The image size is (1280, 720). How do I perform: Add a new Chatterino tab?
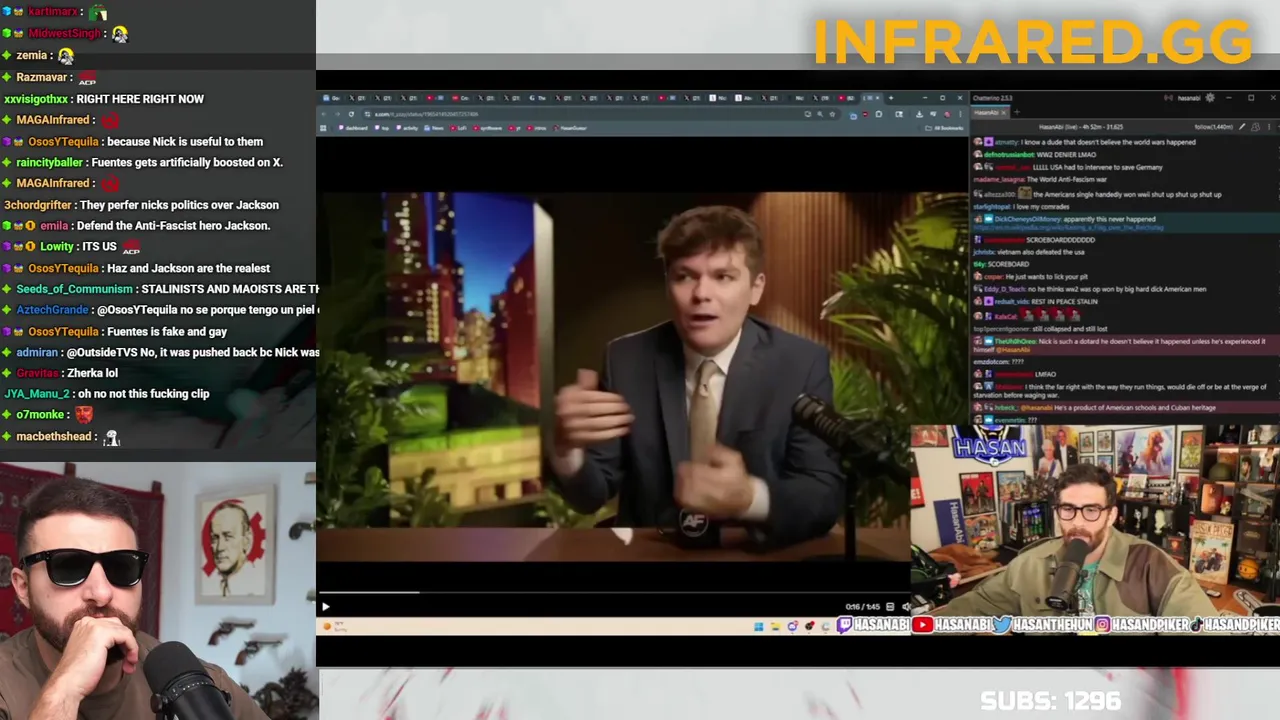pyautogui.click(x=1017, y=112)
